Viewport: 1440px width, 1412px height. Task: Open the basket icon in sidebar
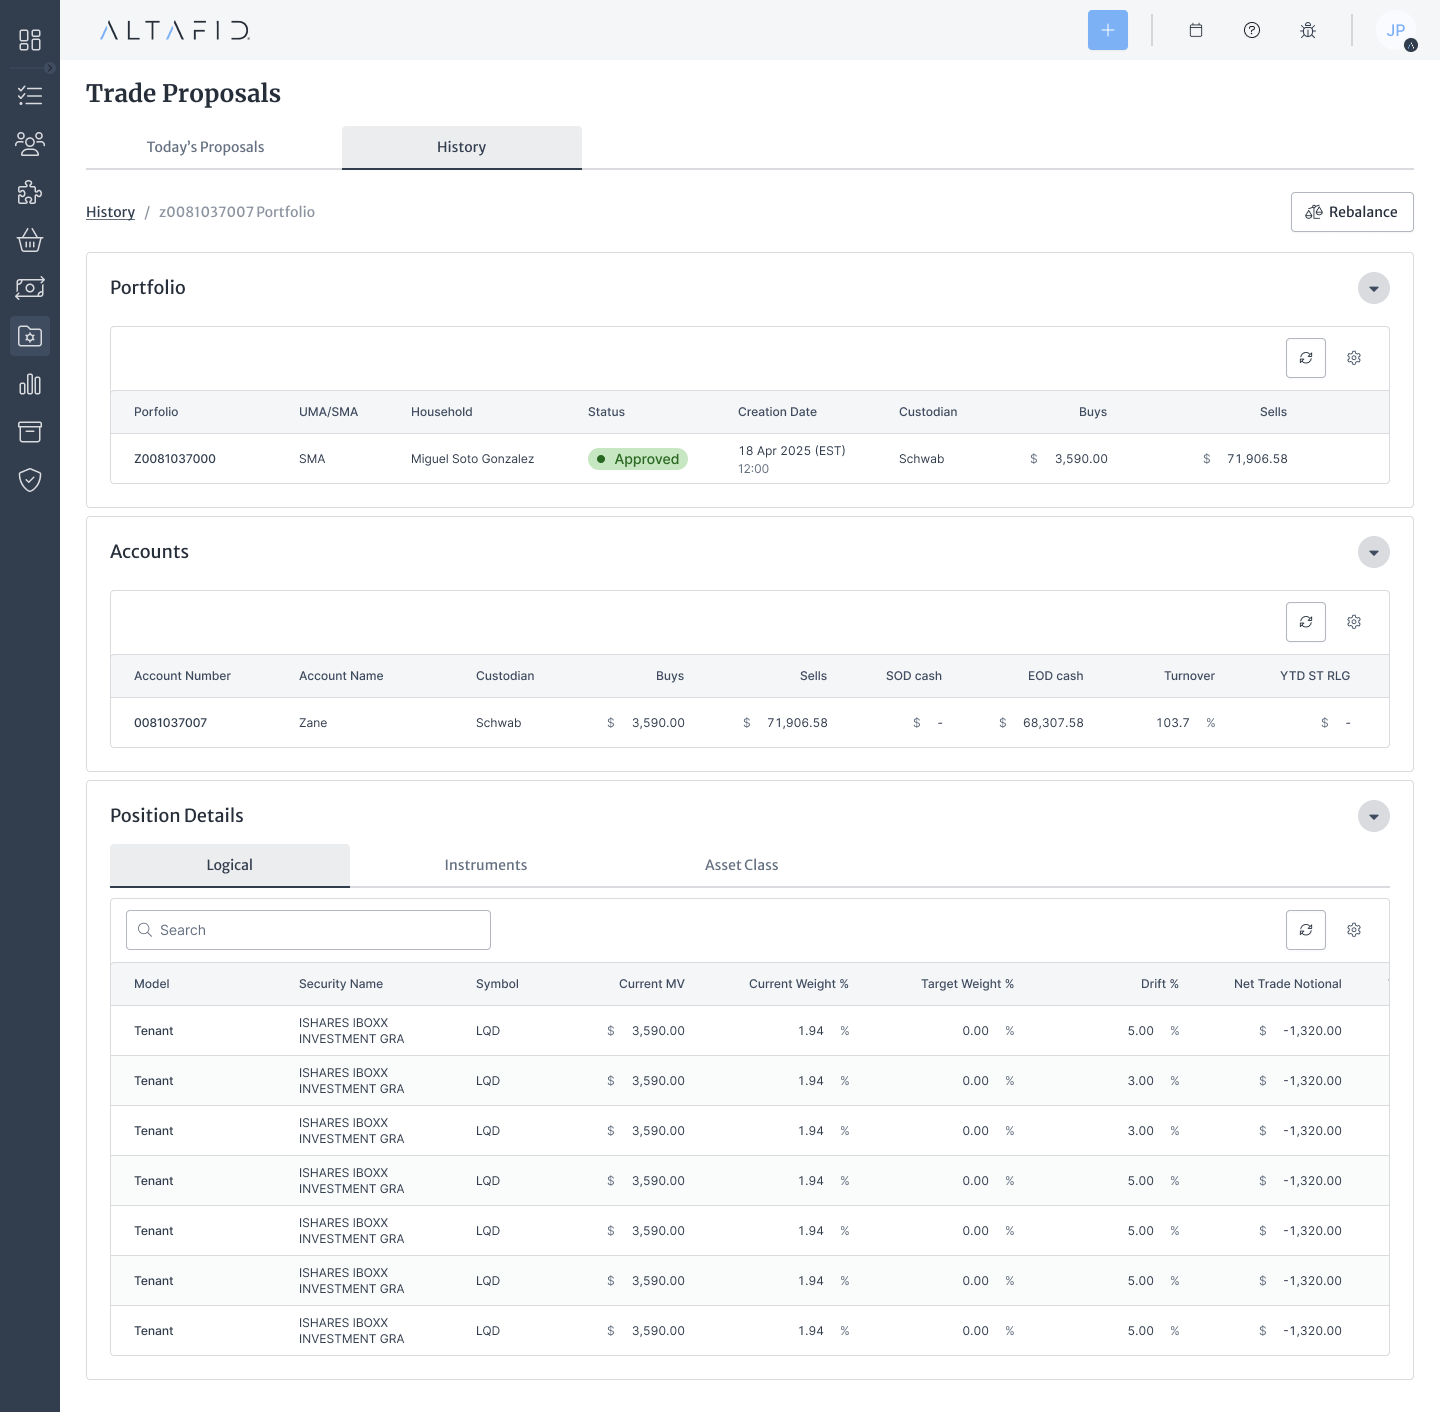click(x=30, y=240)
